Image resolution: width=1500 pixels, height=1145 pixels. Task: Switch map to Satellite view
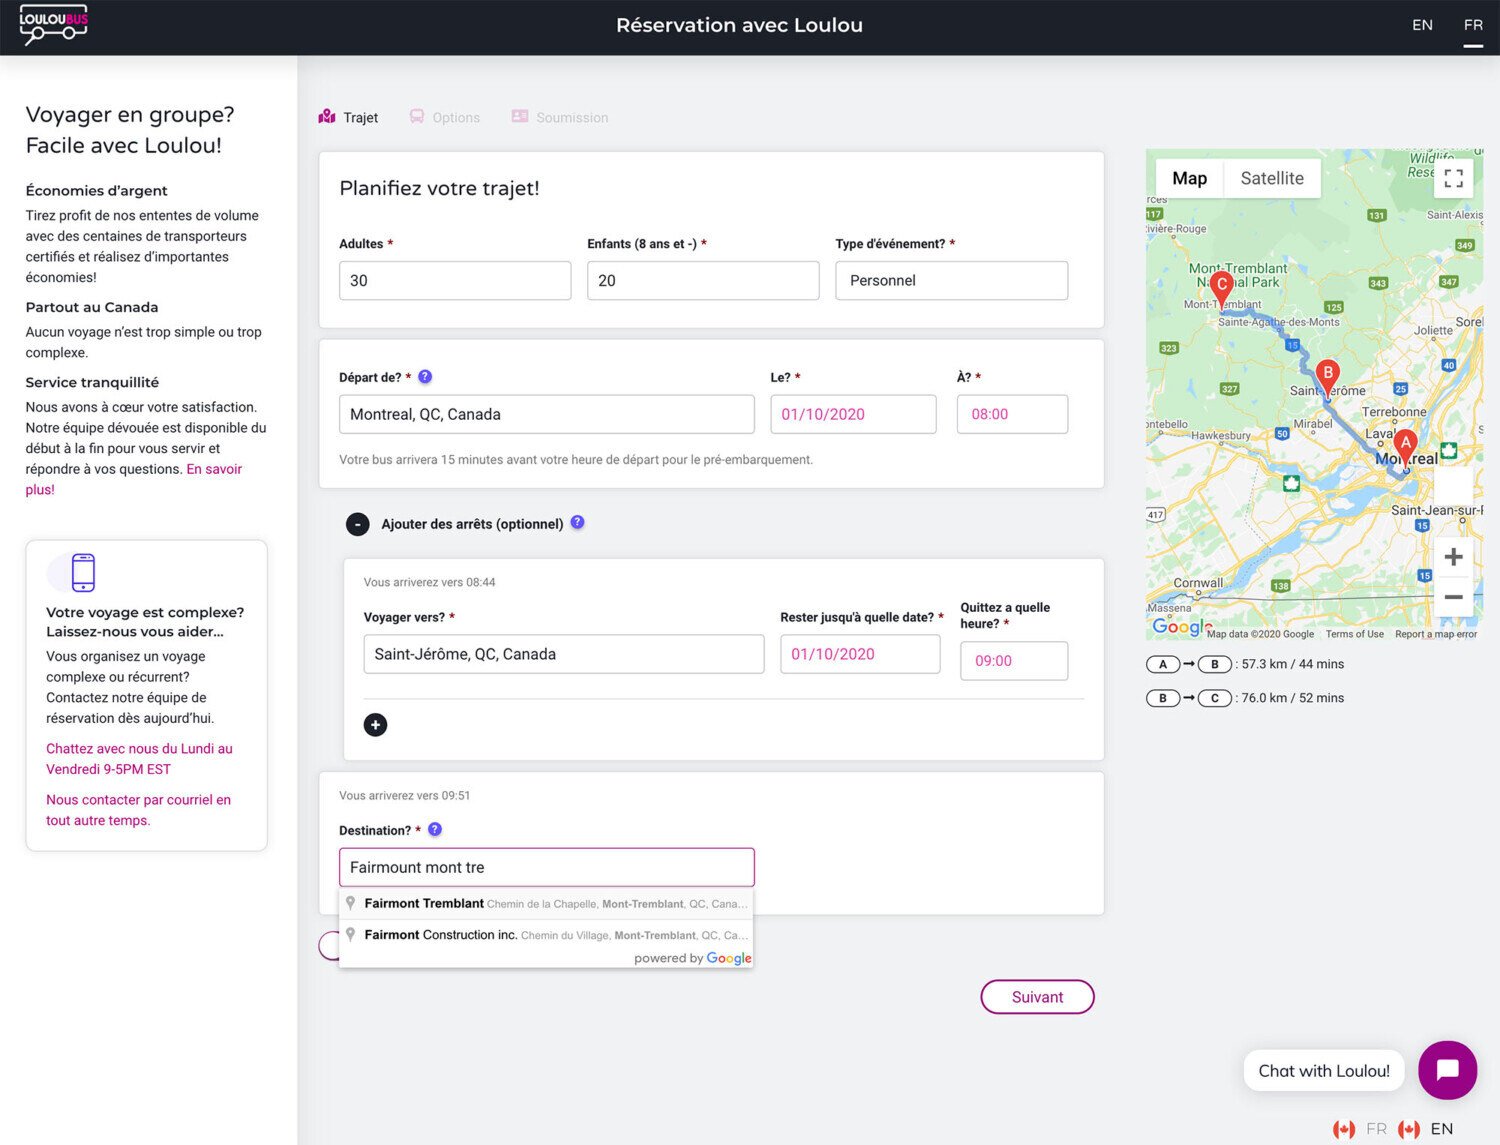(1272, 178)
